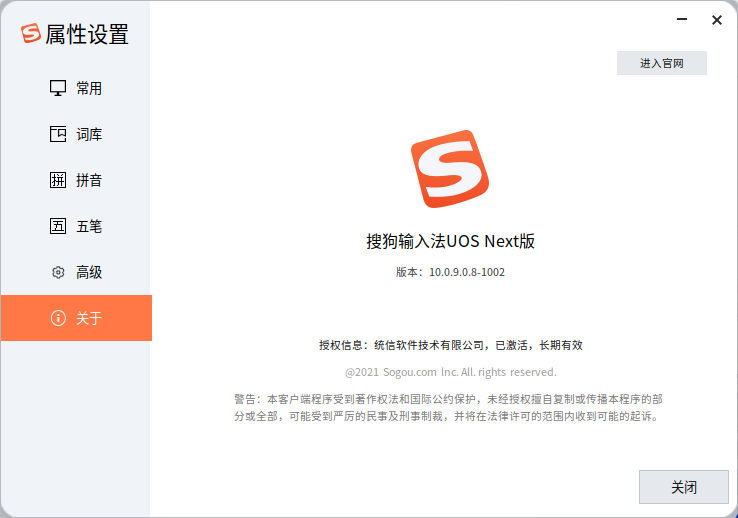
Task: Click the @2021 Sogou.com copyright text
Action: 450,372
